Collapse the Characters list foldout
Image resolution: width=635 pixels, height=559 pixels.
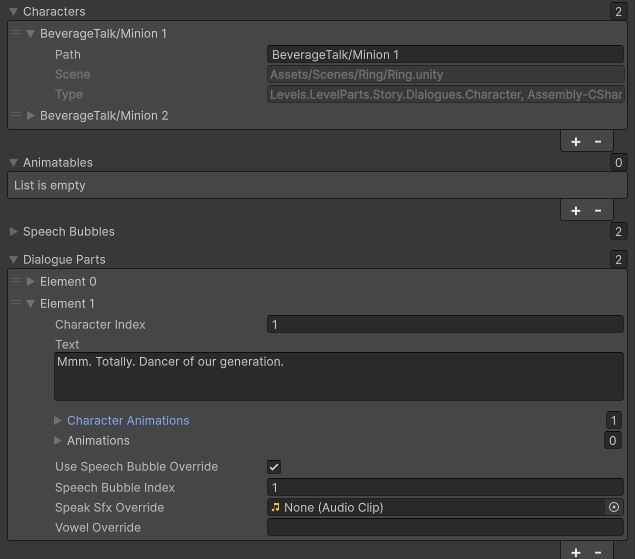coord(14,12)
